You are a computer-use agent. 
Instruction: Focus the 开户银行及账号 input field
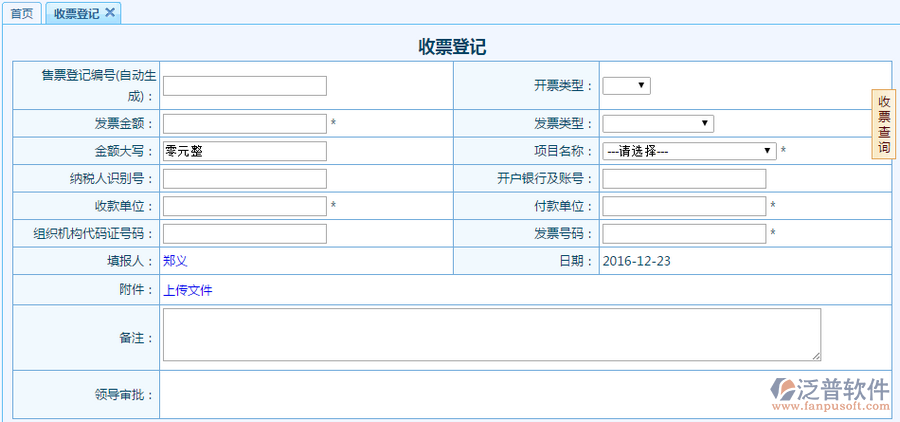684,179
